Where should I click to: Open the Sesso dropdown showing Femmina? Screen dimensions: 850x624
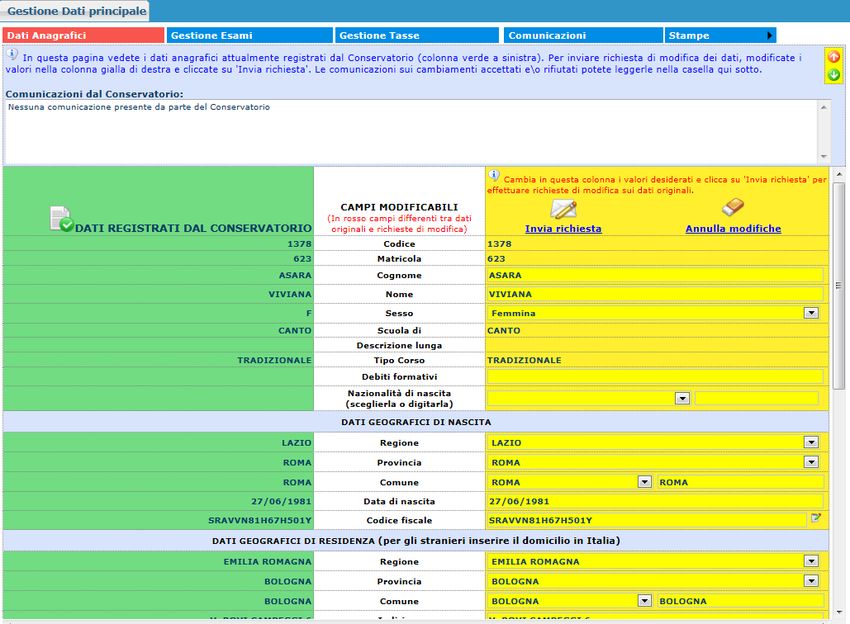[811, 313]
